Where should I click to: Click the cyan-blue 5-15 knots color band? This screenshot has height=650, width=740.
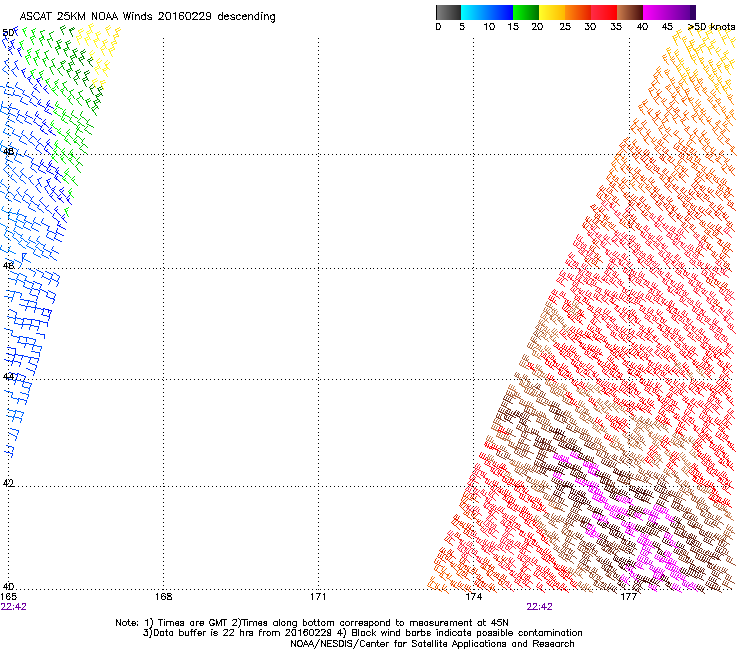pos(487,12)
